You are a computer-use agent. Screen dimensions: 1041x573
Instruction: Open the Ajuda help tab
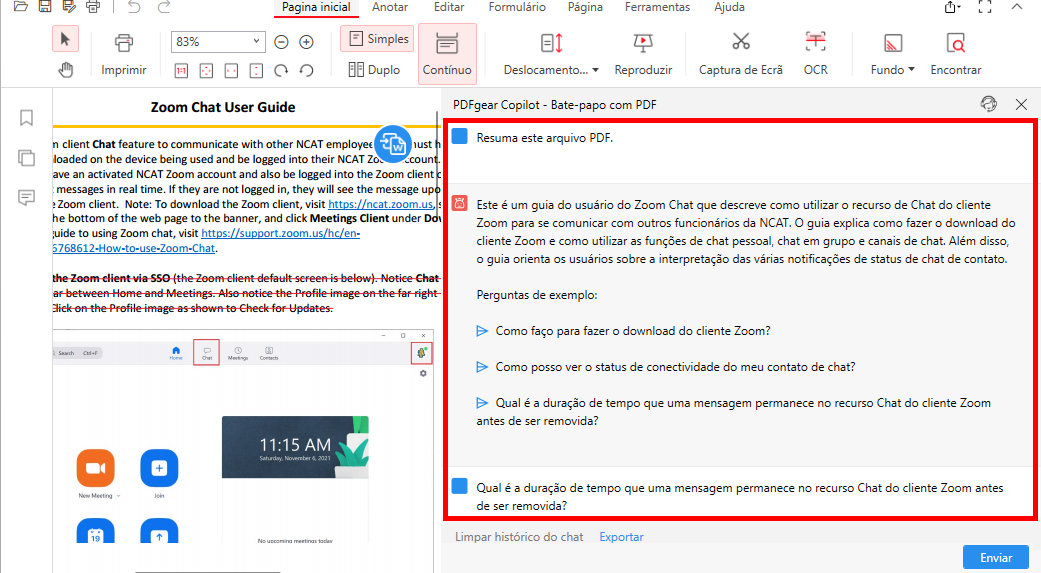click(729, 7)
